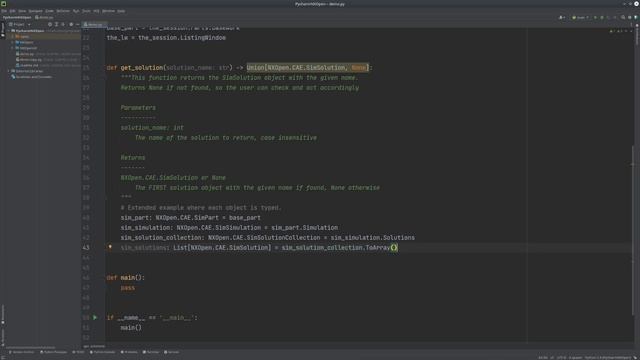Click the 4 spaces indent status entry
The height and width of the screenshot is (360, 640).
pos(576,358)
